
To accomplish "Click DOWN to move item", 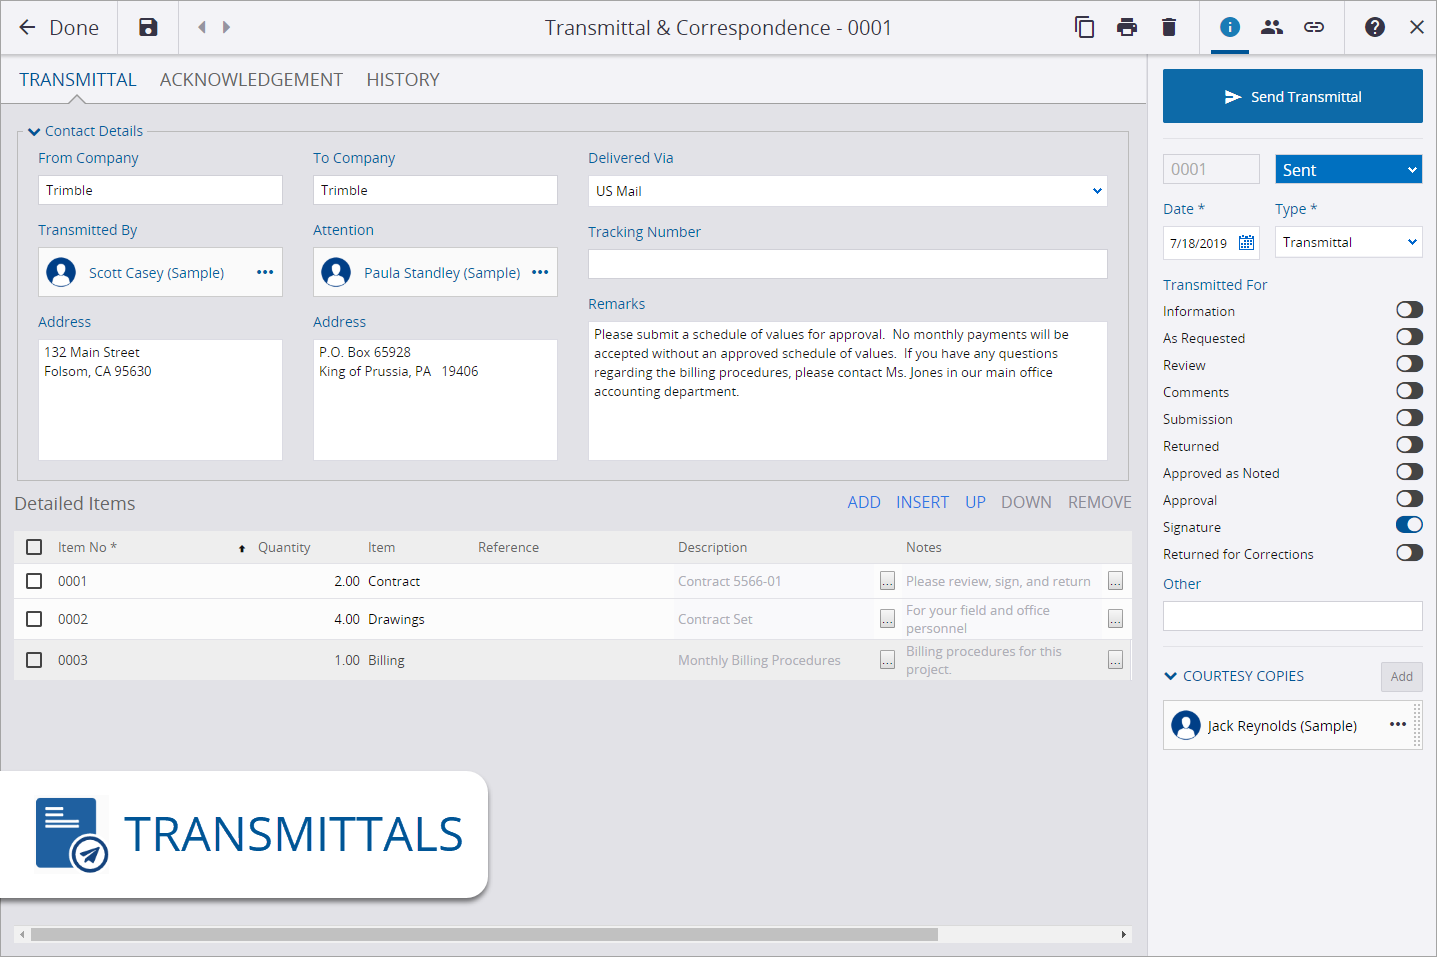I will pos(1026,502).
